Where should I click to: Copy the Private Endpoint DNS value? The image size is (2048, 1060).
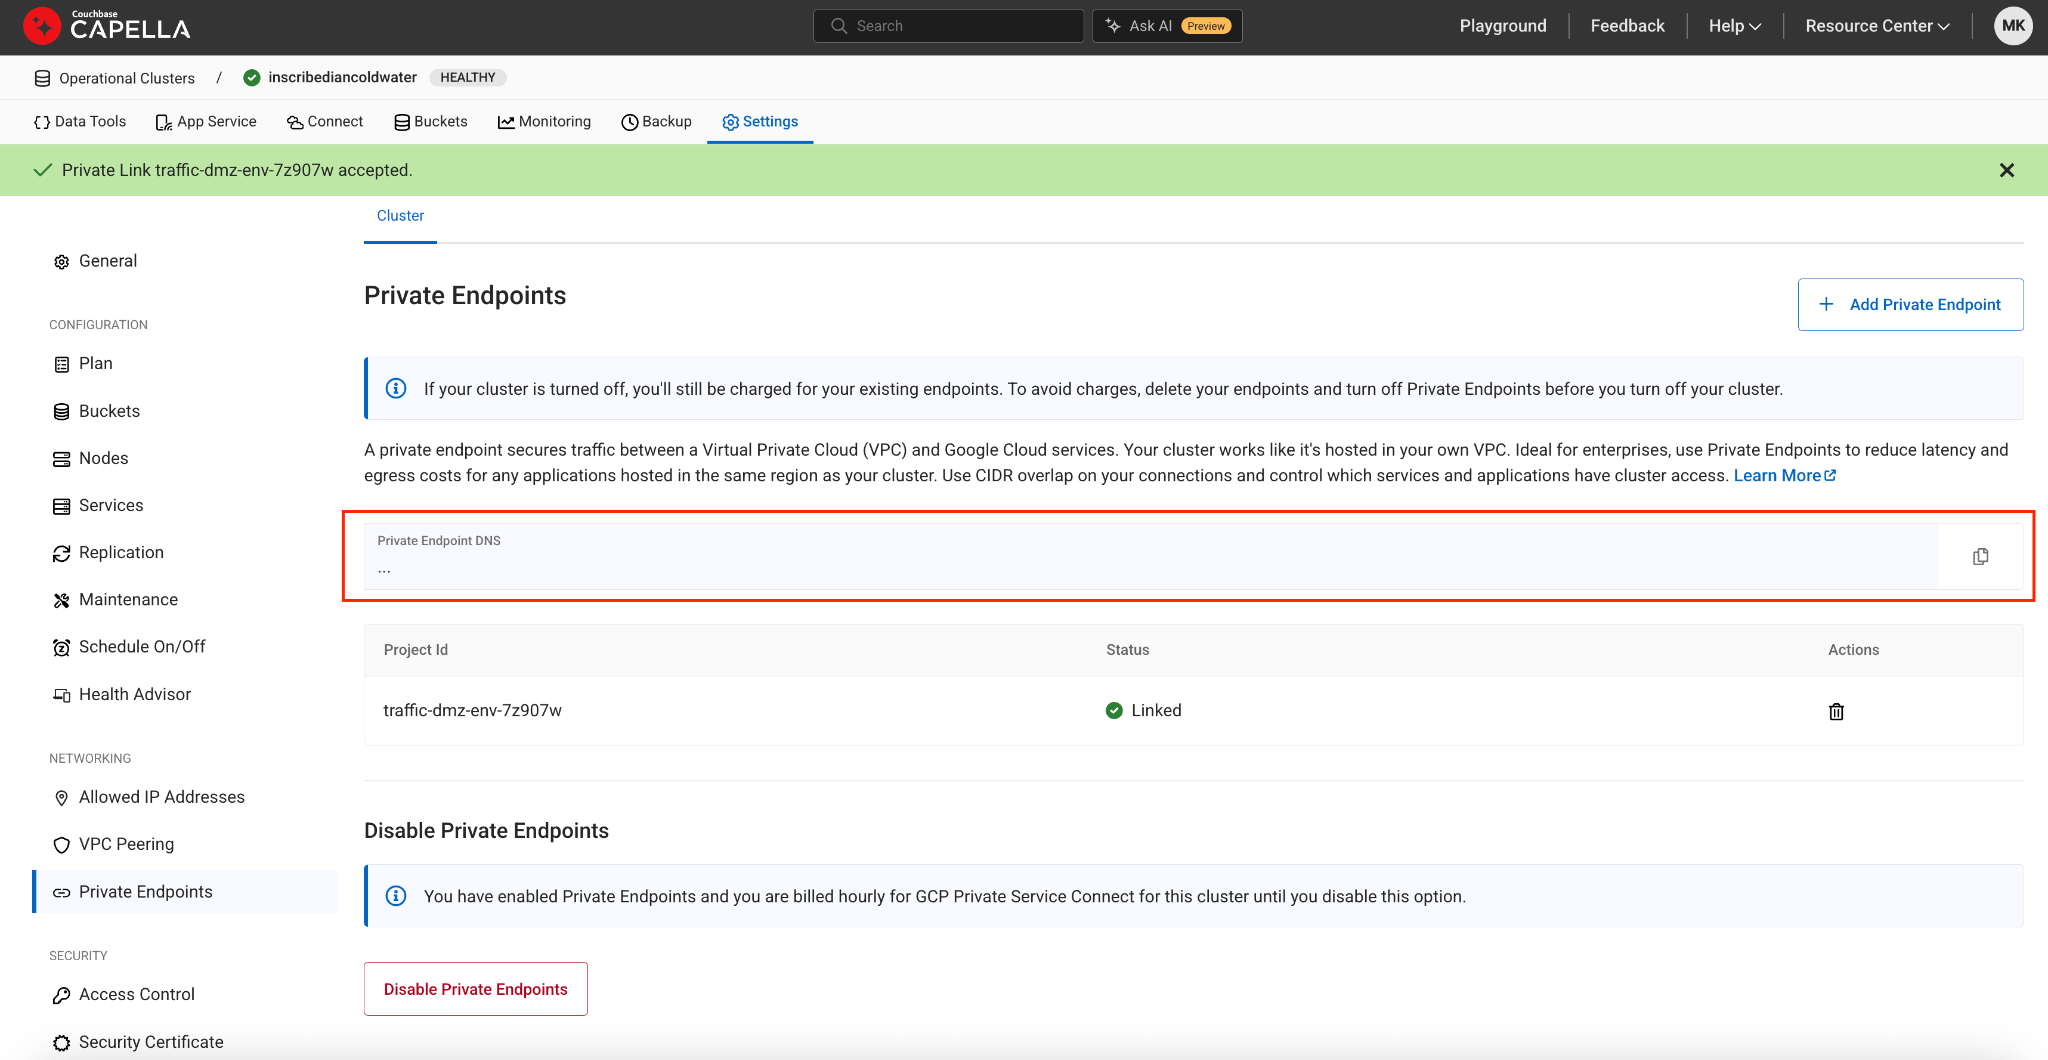point(1980,557)
